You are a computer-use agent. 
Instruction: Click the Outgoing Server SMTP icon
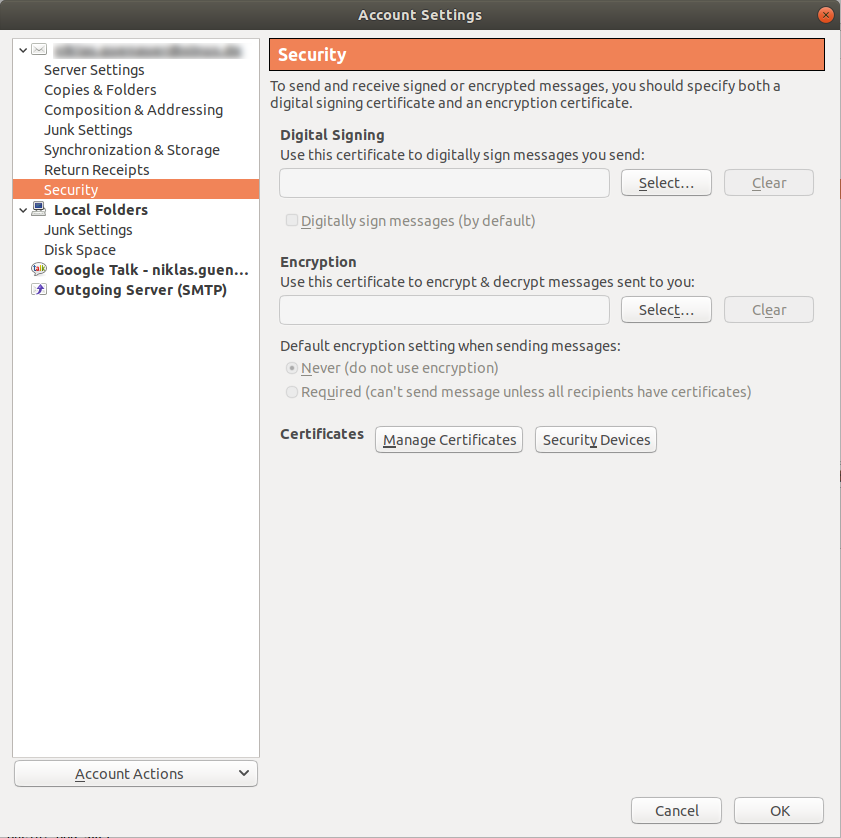point(39,290)
